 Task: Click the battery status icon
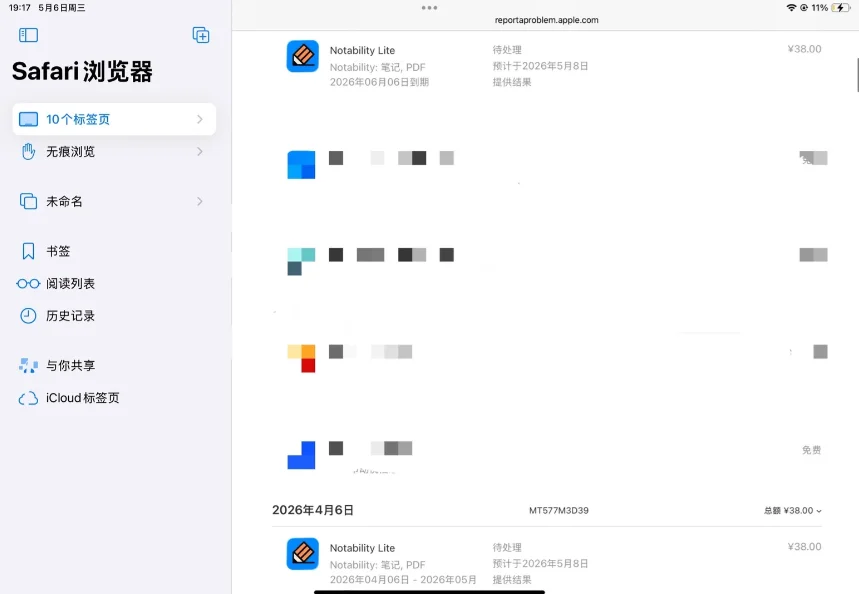pos(840,8)
